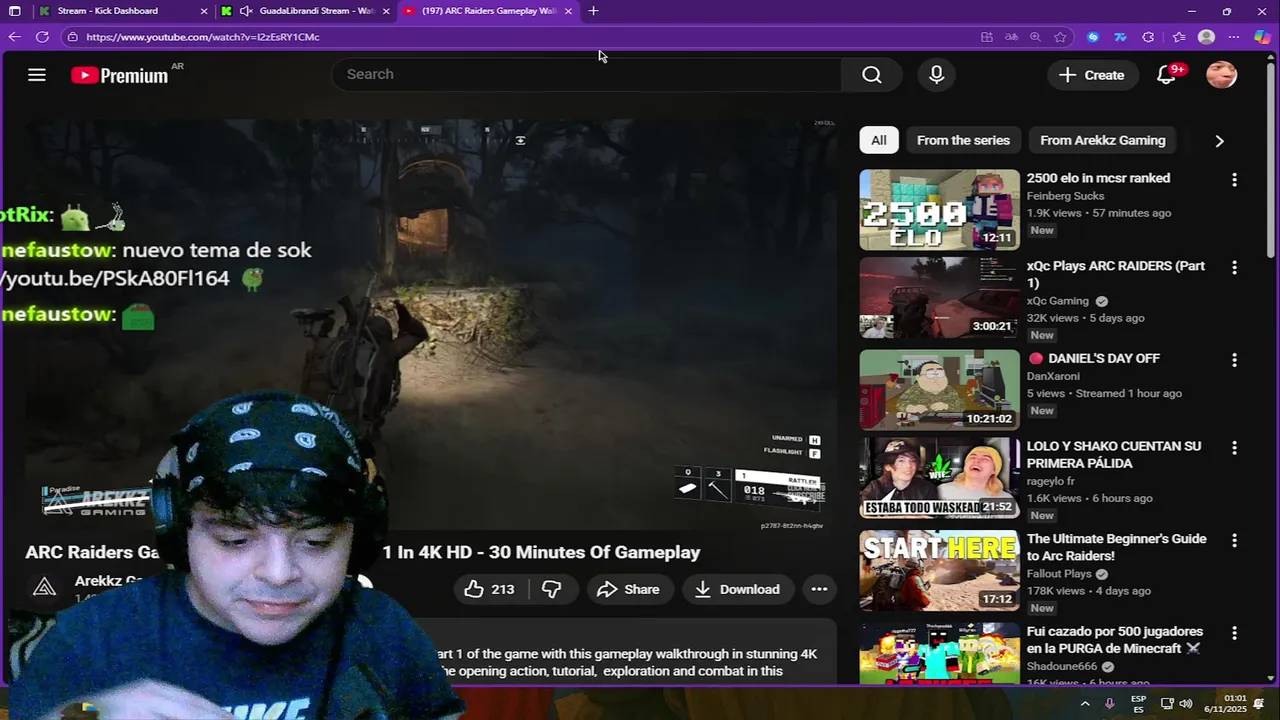Click the zoom magnifier in address bar
The width and height of the screenshot is (1280, 720).
click(1035, 37)
